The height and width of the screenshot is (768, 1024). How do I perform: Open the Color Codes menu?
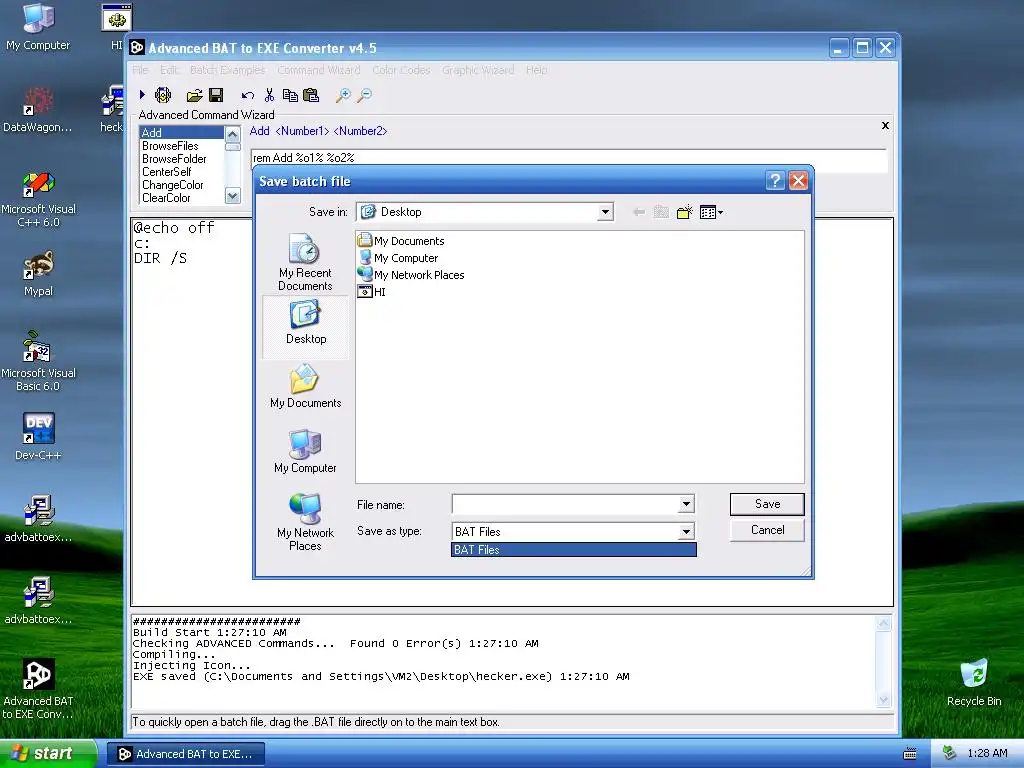pos(401,70)
